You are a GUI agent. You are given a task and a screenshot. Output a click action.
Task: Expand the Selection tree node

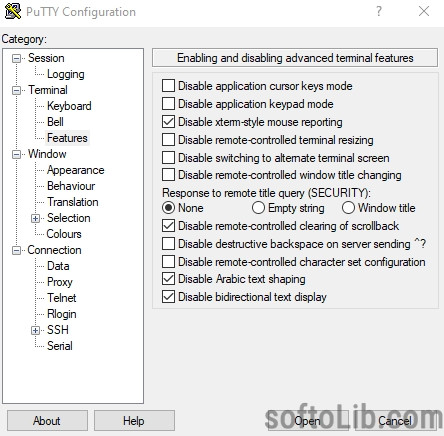pyautogui.click(x=35, y=218)
